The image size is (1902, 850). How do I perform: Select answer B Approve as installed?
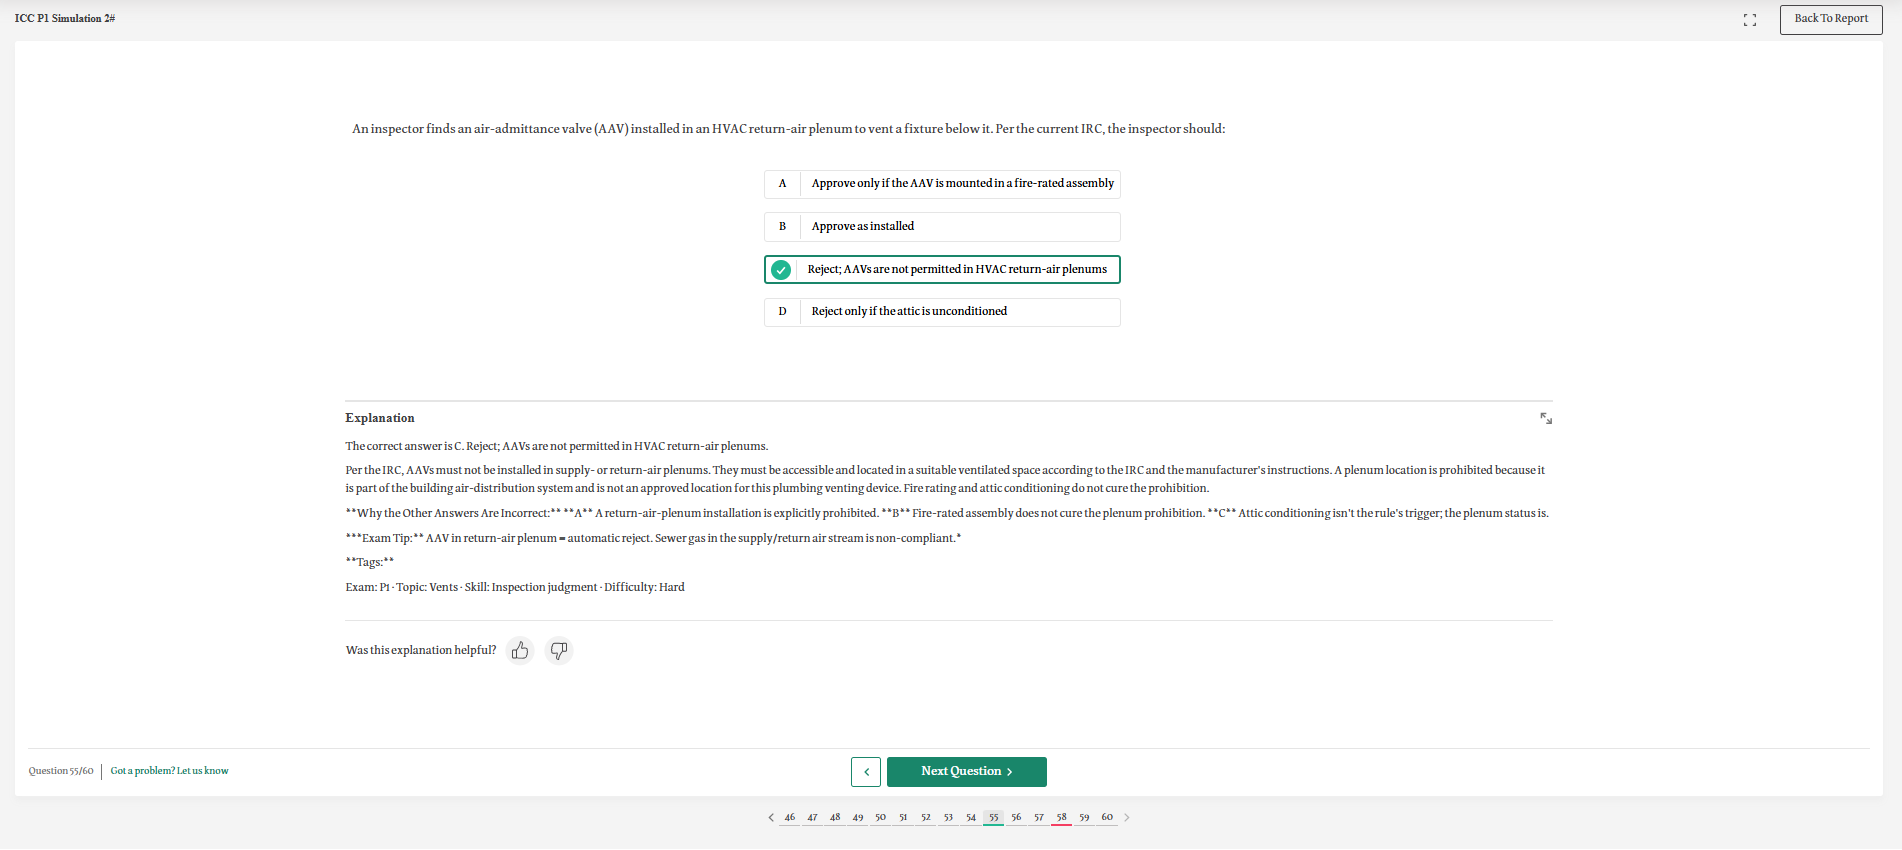click(942, 227)
